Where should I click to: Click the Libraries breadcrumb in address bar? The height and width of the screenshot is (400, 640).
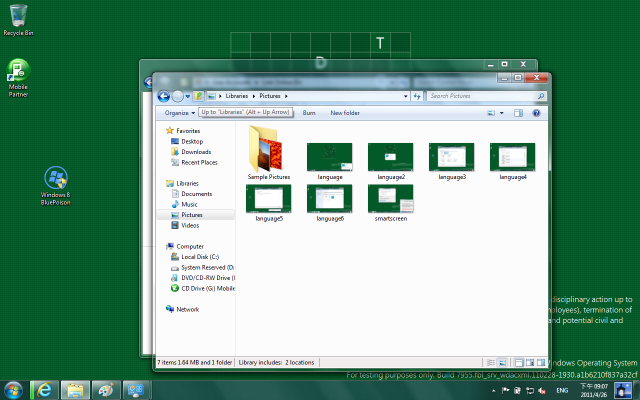click(237, 96)
